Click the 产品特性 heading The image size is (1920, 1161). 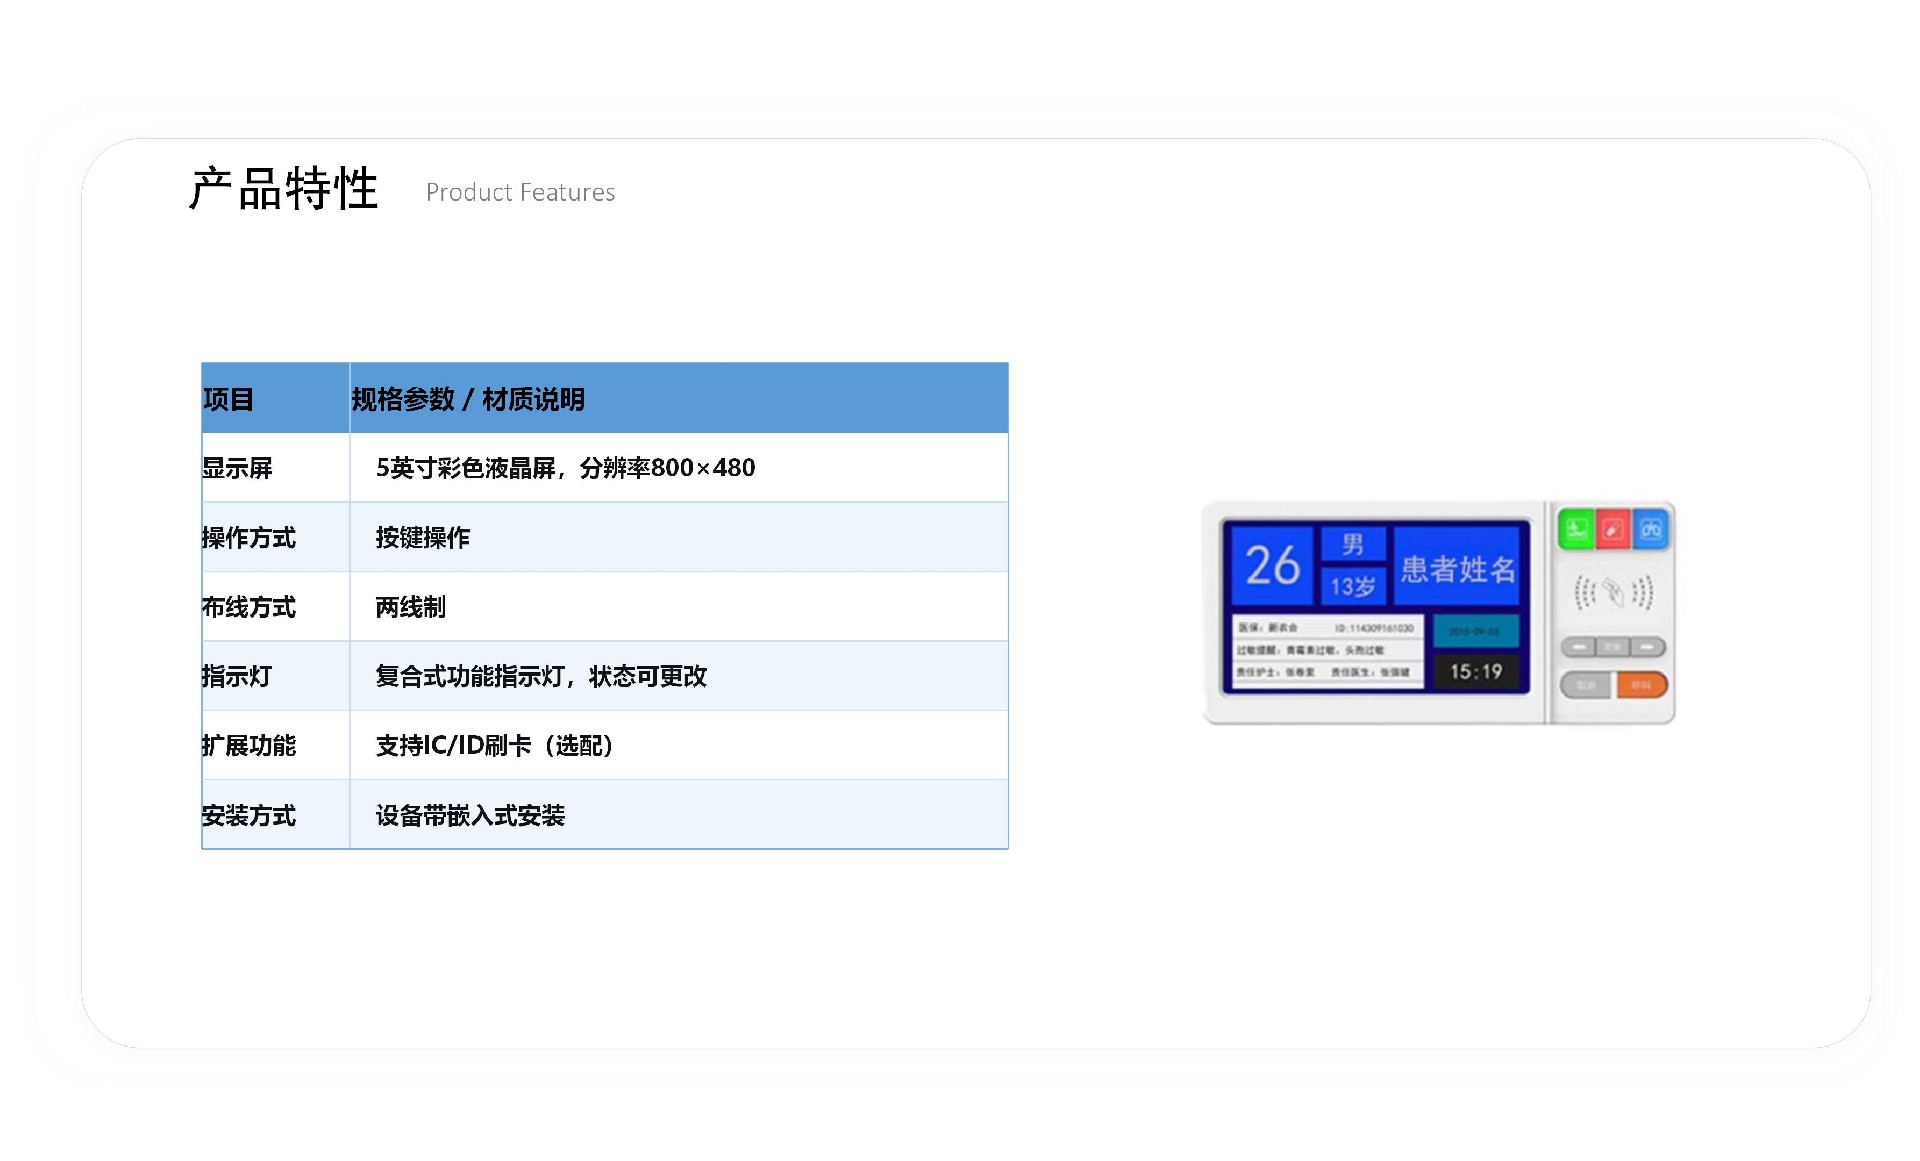click(x=284, y=189)
